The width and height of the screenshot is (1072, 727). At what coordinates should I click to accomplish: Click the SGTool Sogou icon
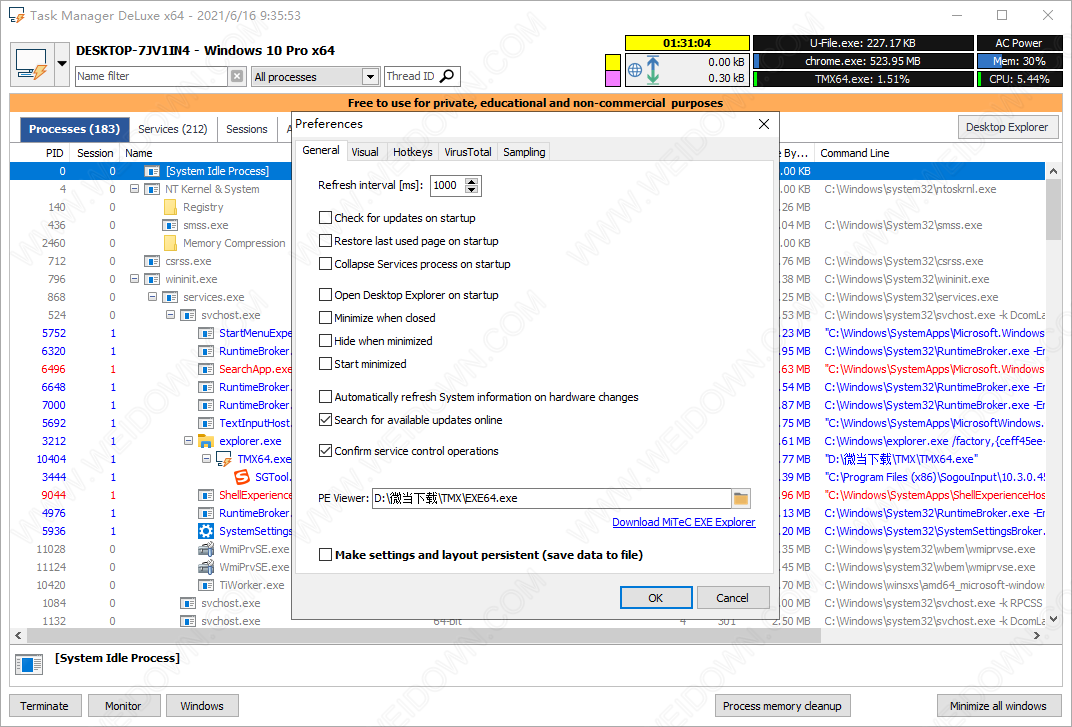[242, 477]
